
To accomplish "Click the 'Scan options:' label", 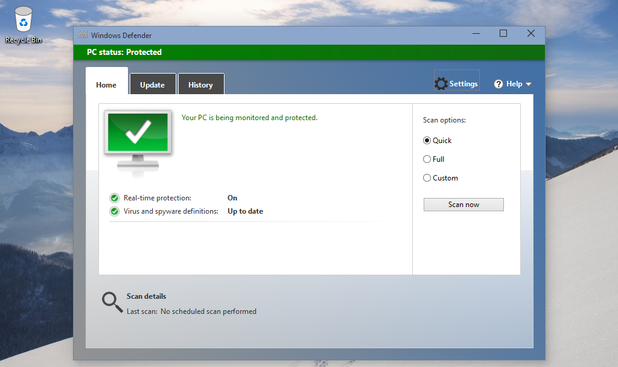I will point(444,120).
